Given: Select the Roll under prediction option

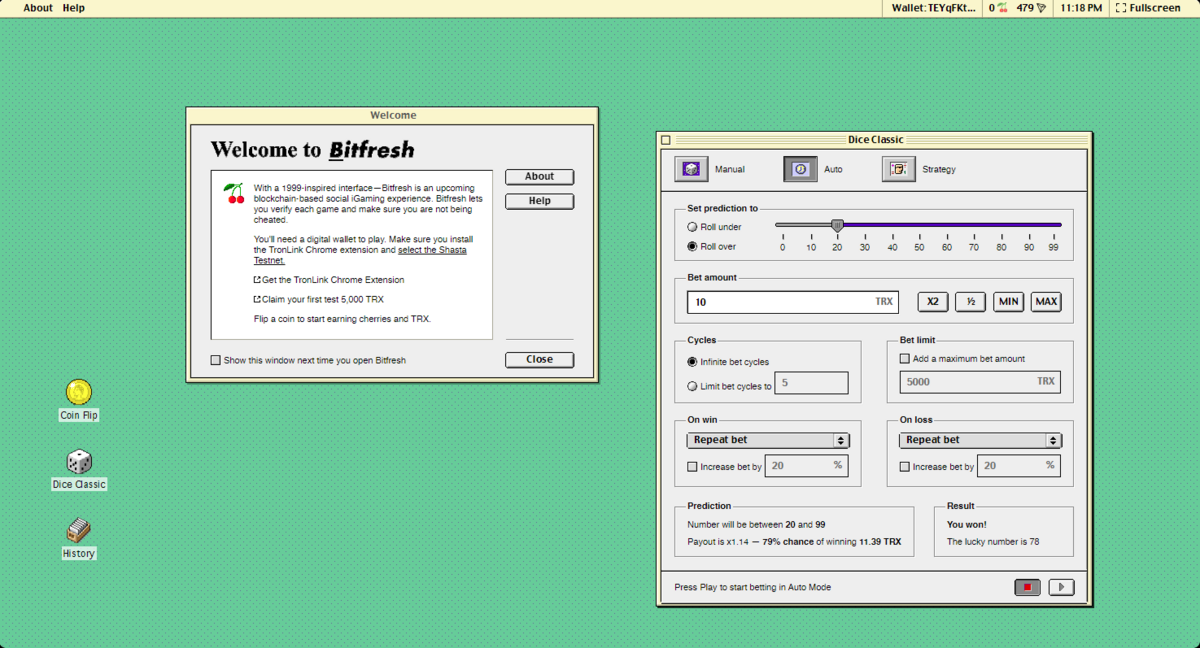Looking at the screenshot, I should point(693,227).
